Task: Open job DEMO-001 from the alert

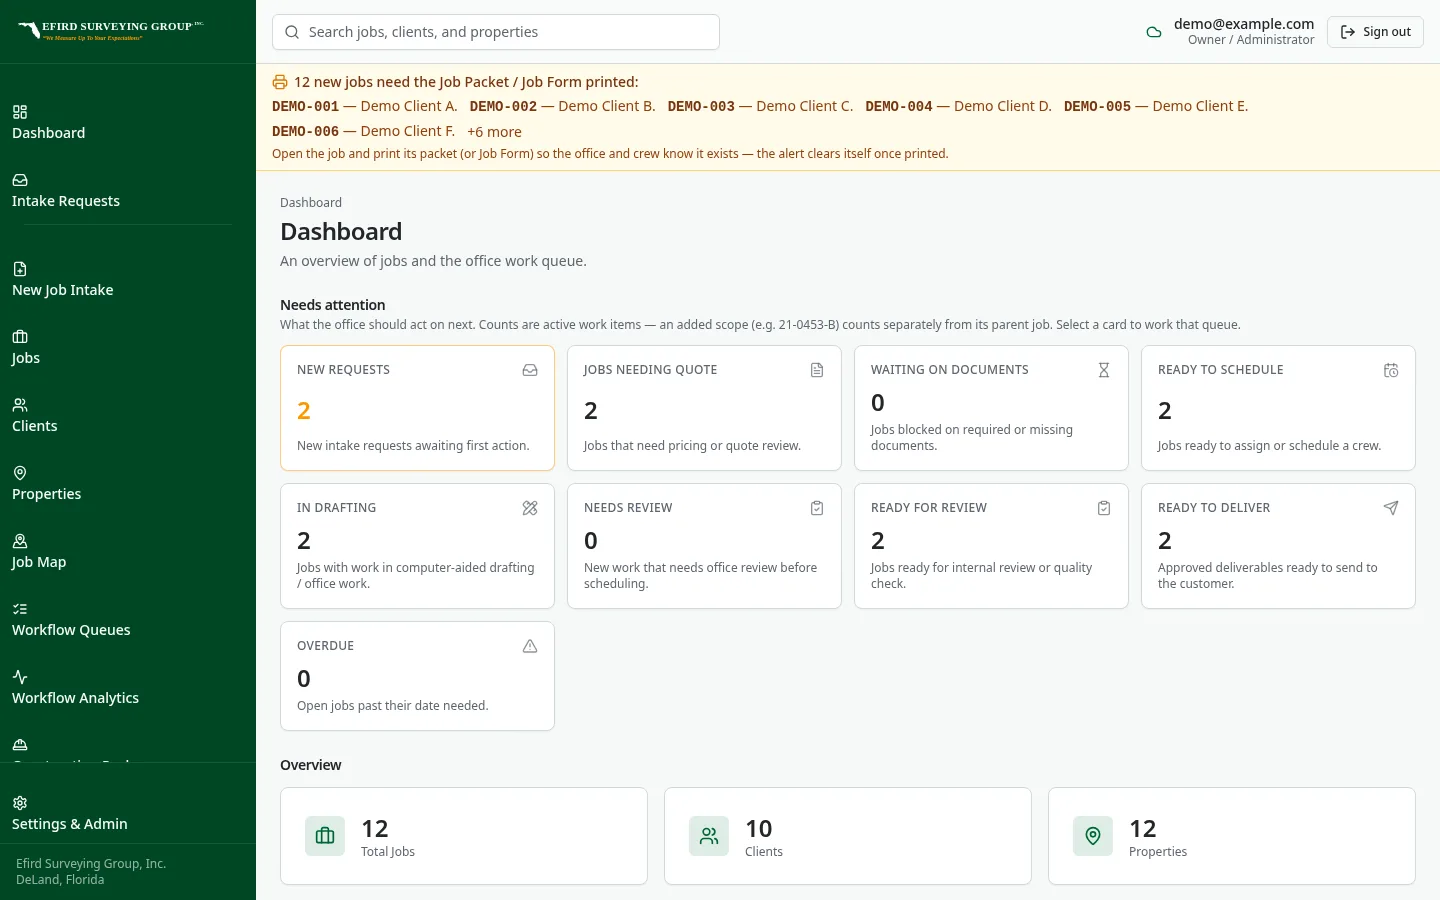Action: pyautogui.click(x=365, y=106)
